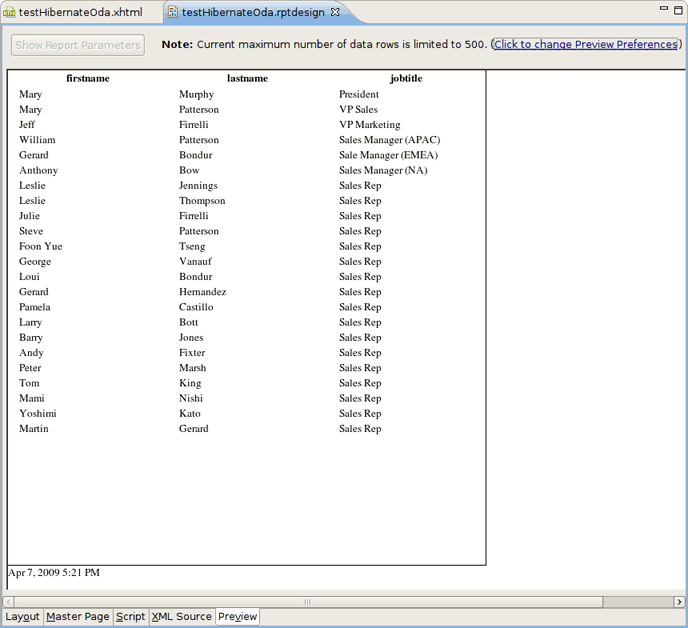The image size is (688, 628).
Task: Click the King lastname cell
Action: 190,384
